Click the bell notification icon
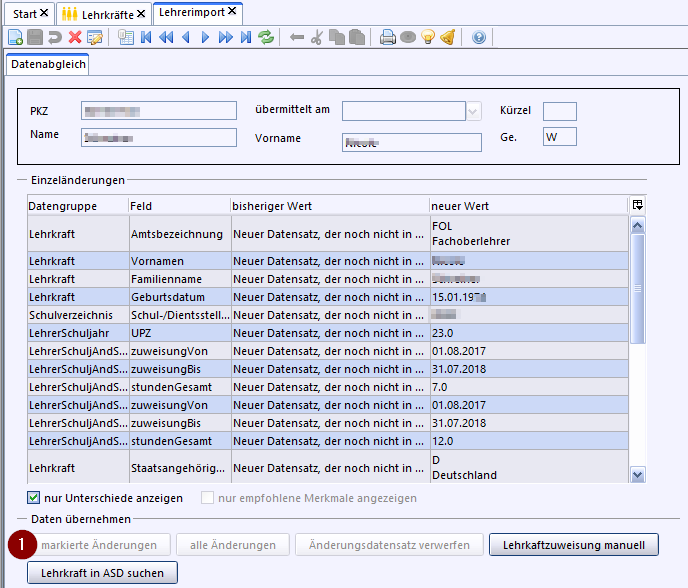The image size is (688, 588). coord(448,37)
